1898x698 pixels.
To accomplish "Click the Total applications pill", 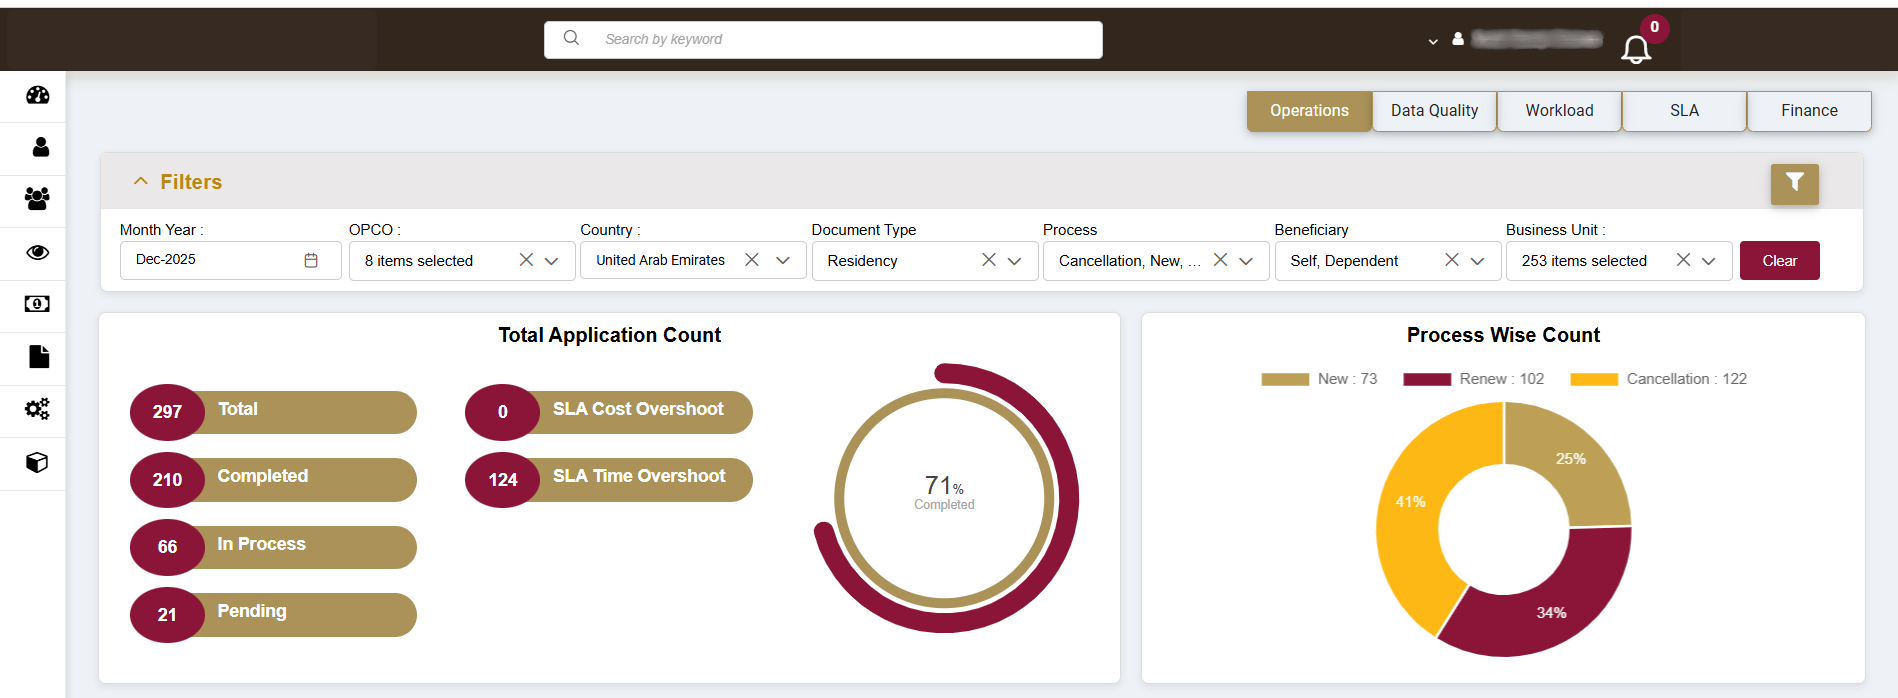I will coord(273,412).
